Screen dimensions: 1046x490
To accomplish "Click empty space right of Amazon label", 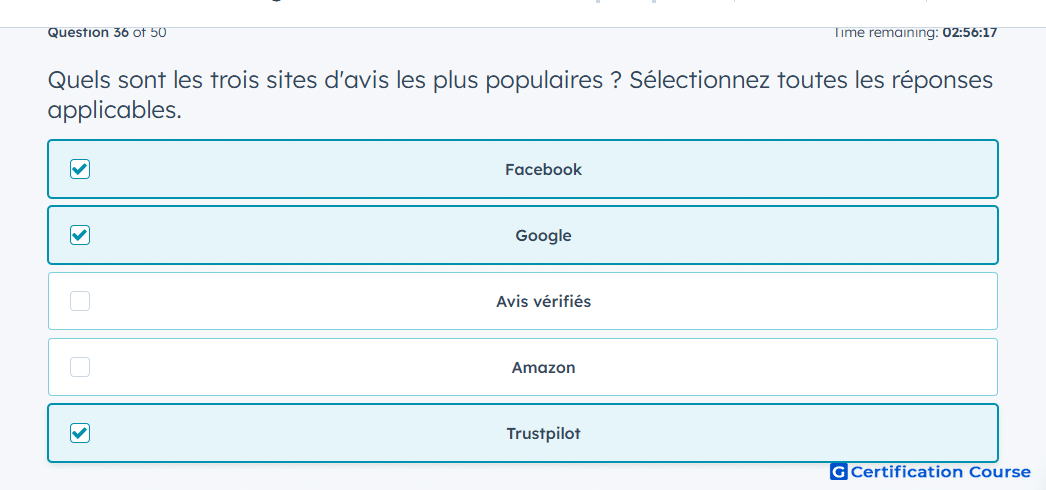I will (787, 367).
